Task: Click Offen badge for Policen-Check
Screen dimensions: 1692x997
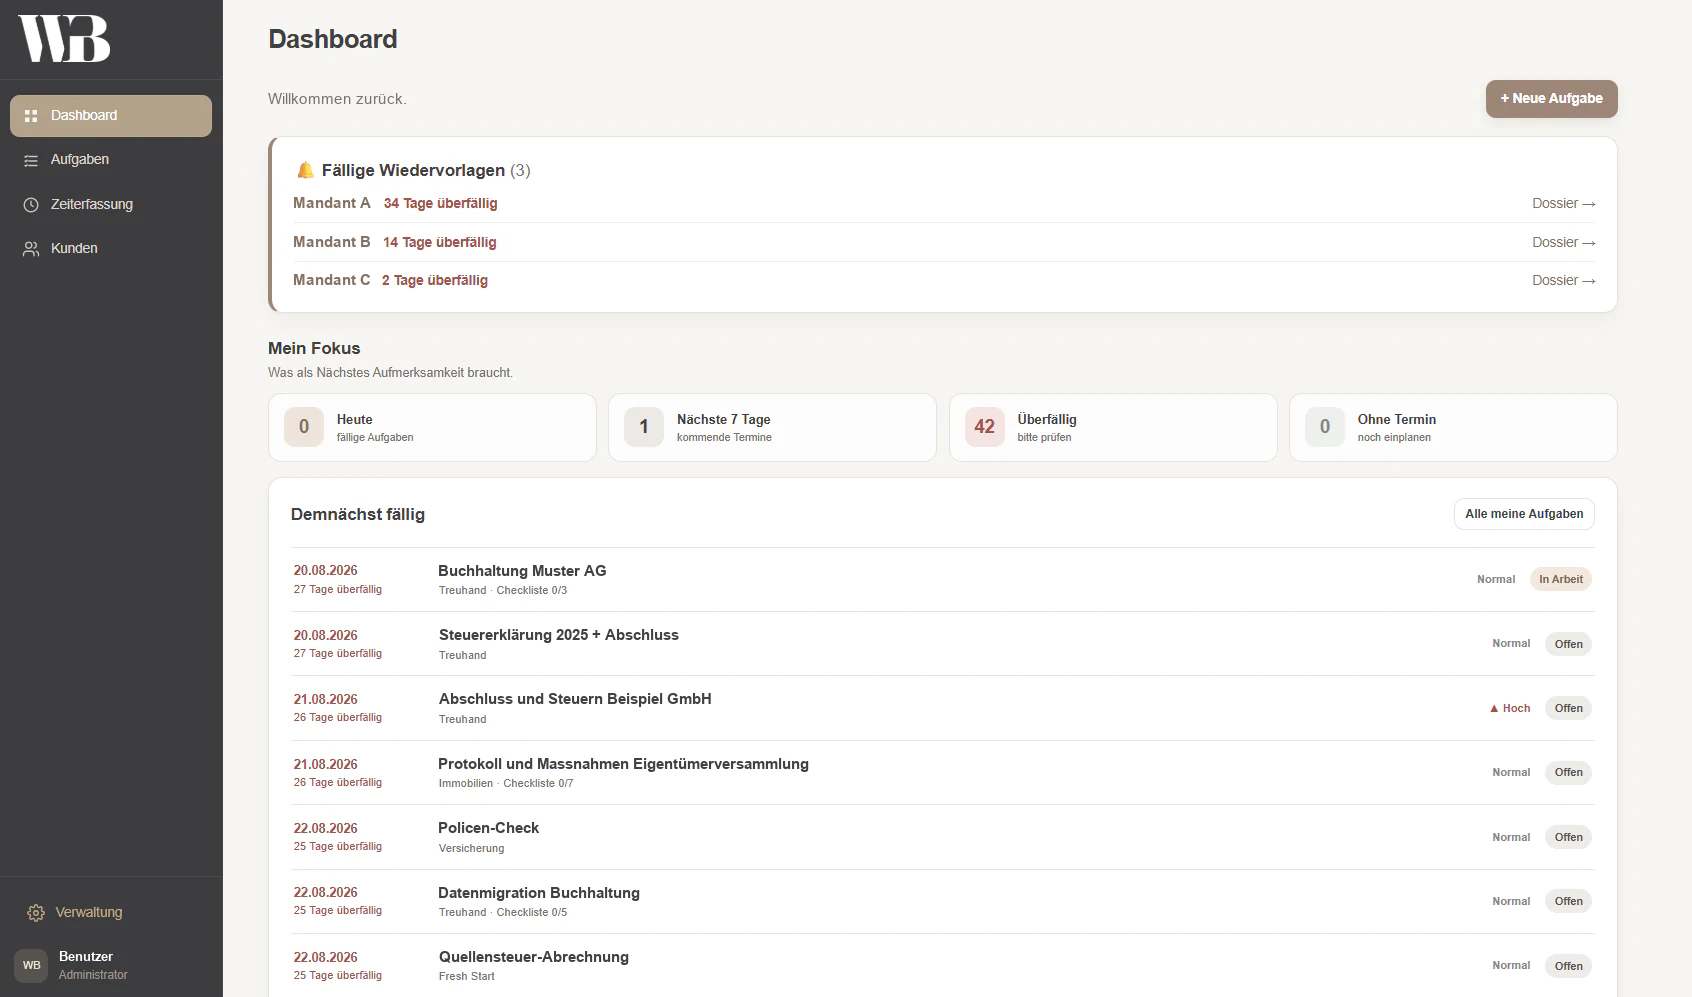Action: (1568, 837)
